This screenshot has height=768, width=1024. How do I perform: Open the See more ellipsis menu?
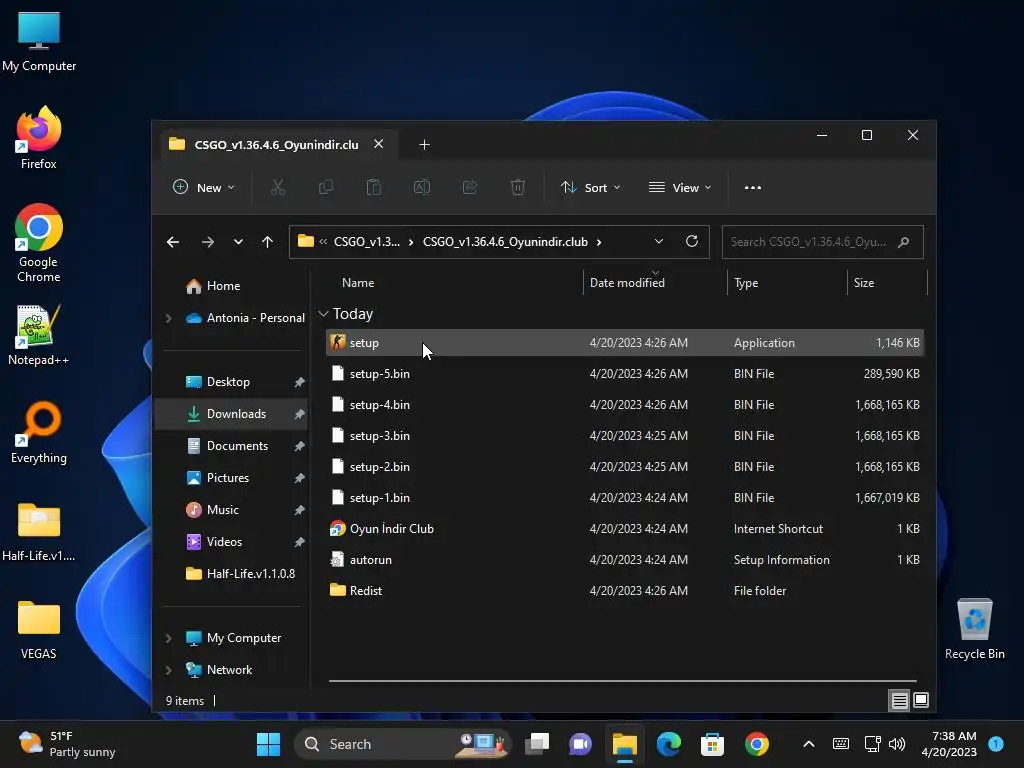tap(752, 187)
